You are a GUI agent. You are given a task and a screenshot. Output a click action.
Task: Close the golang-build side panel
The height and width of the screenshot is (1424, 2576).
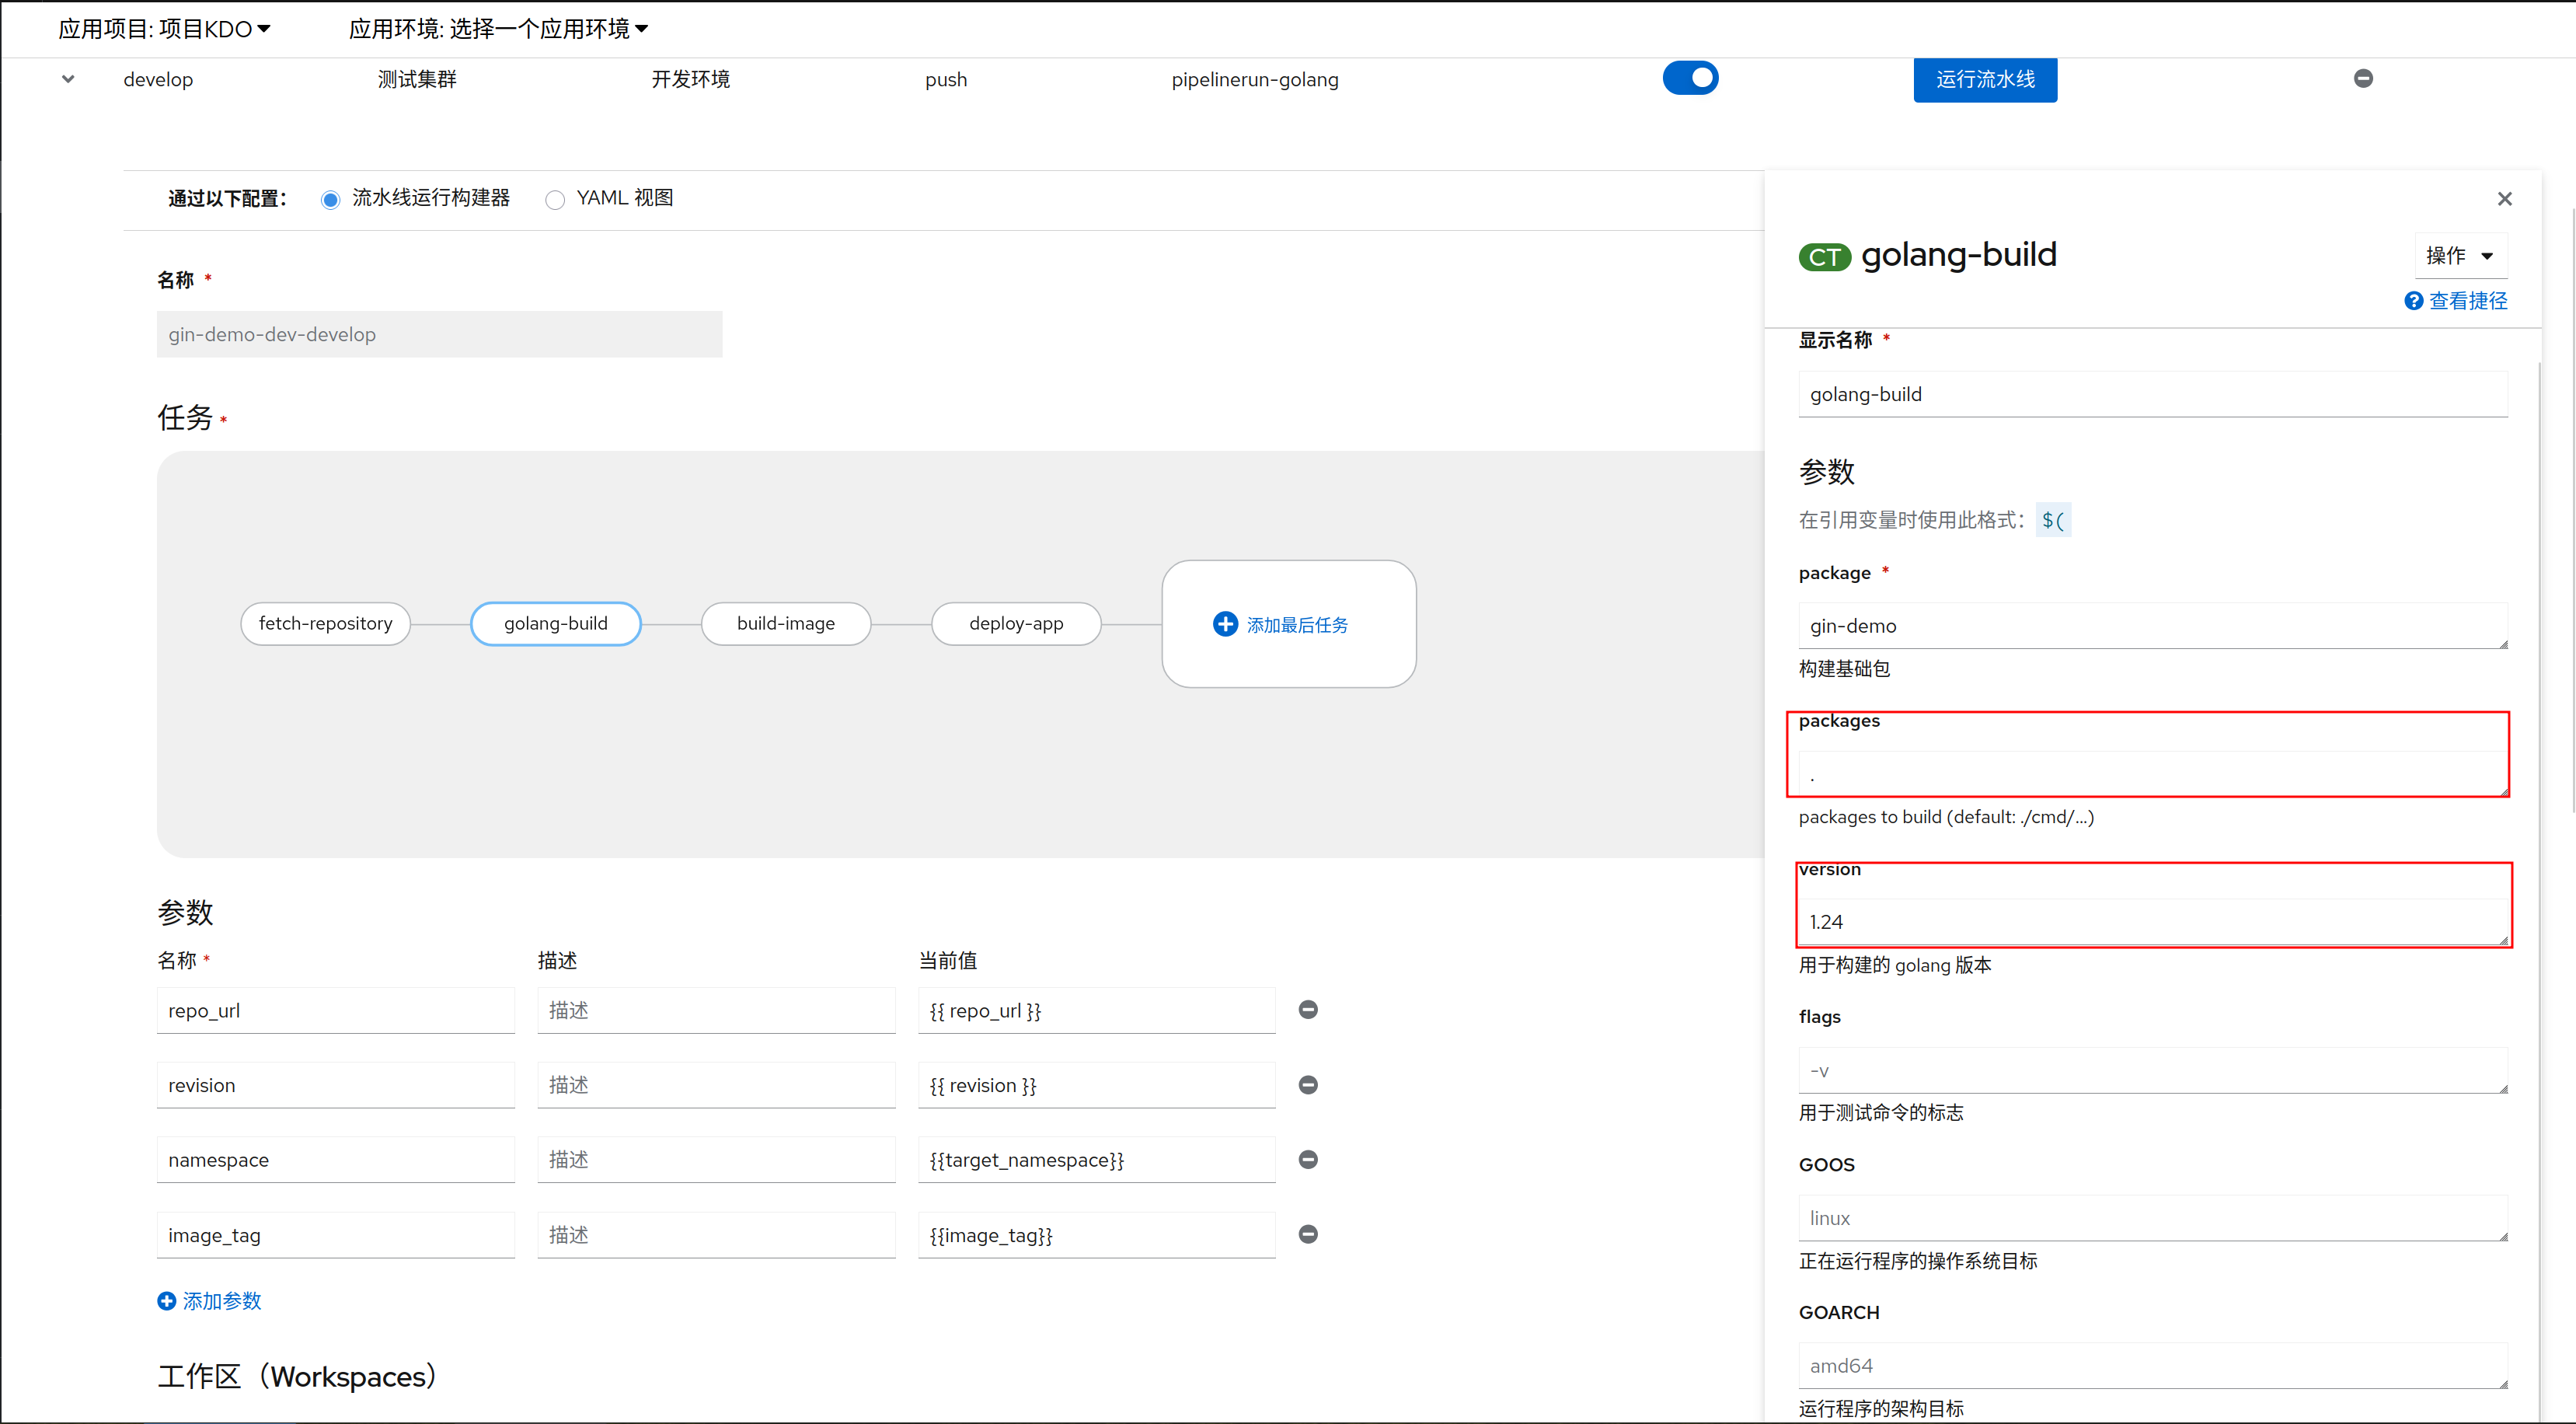pos(2504,199)
